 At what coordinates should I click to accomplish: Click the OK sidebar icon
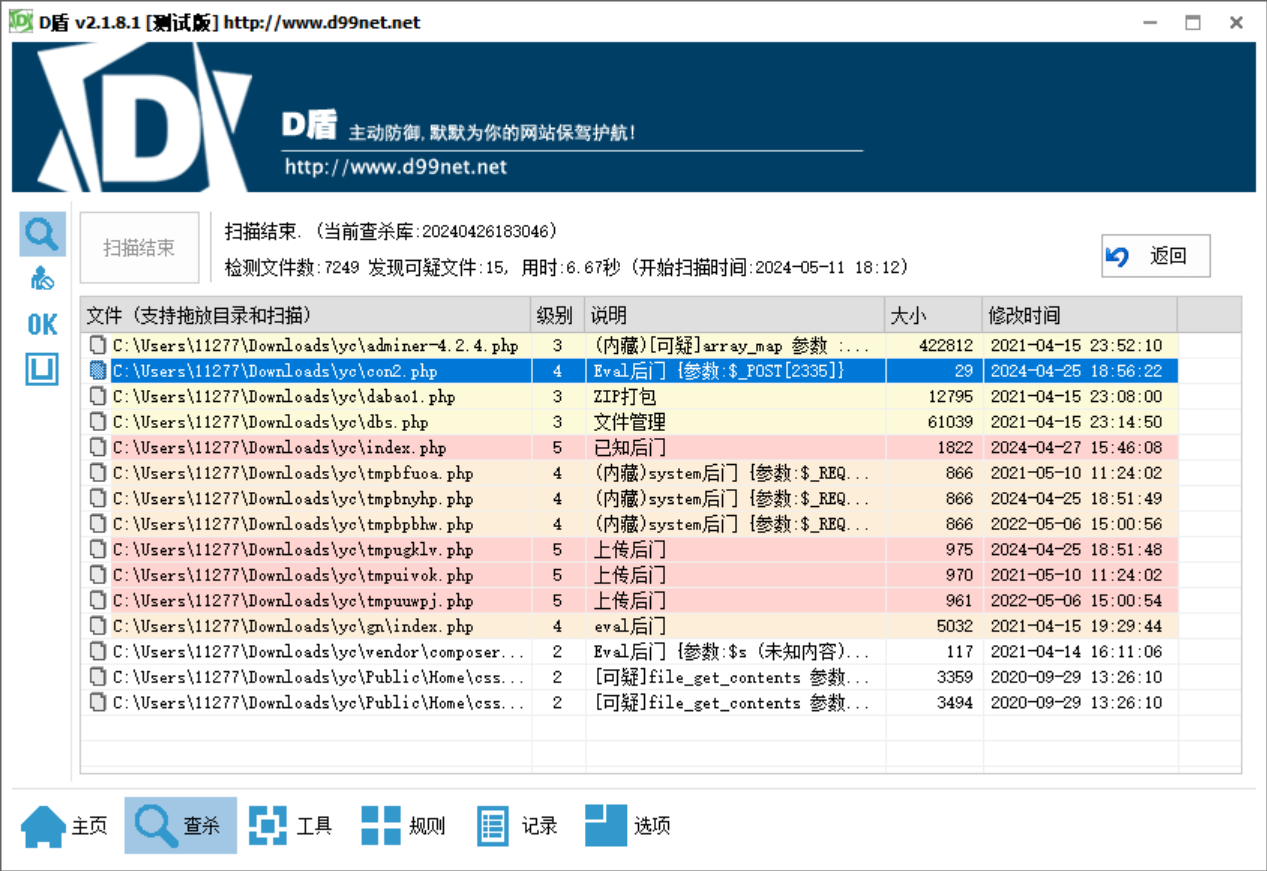point(42,324)
